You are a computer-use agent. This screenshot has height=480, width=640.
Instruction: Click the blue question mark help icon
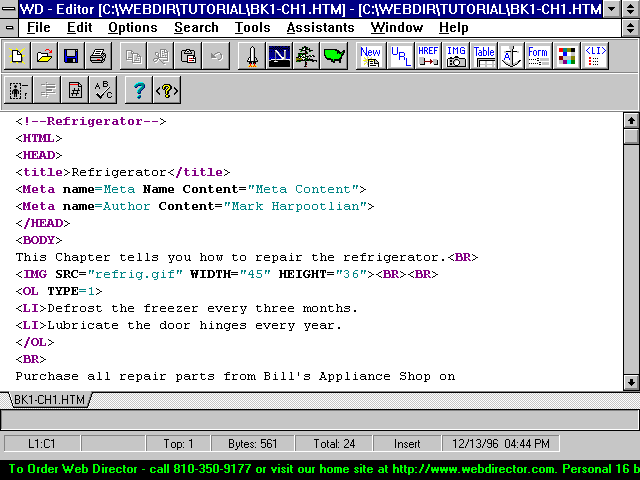pyautogui.click(x=140, y=90)
